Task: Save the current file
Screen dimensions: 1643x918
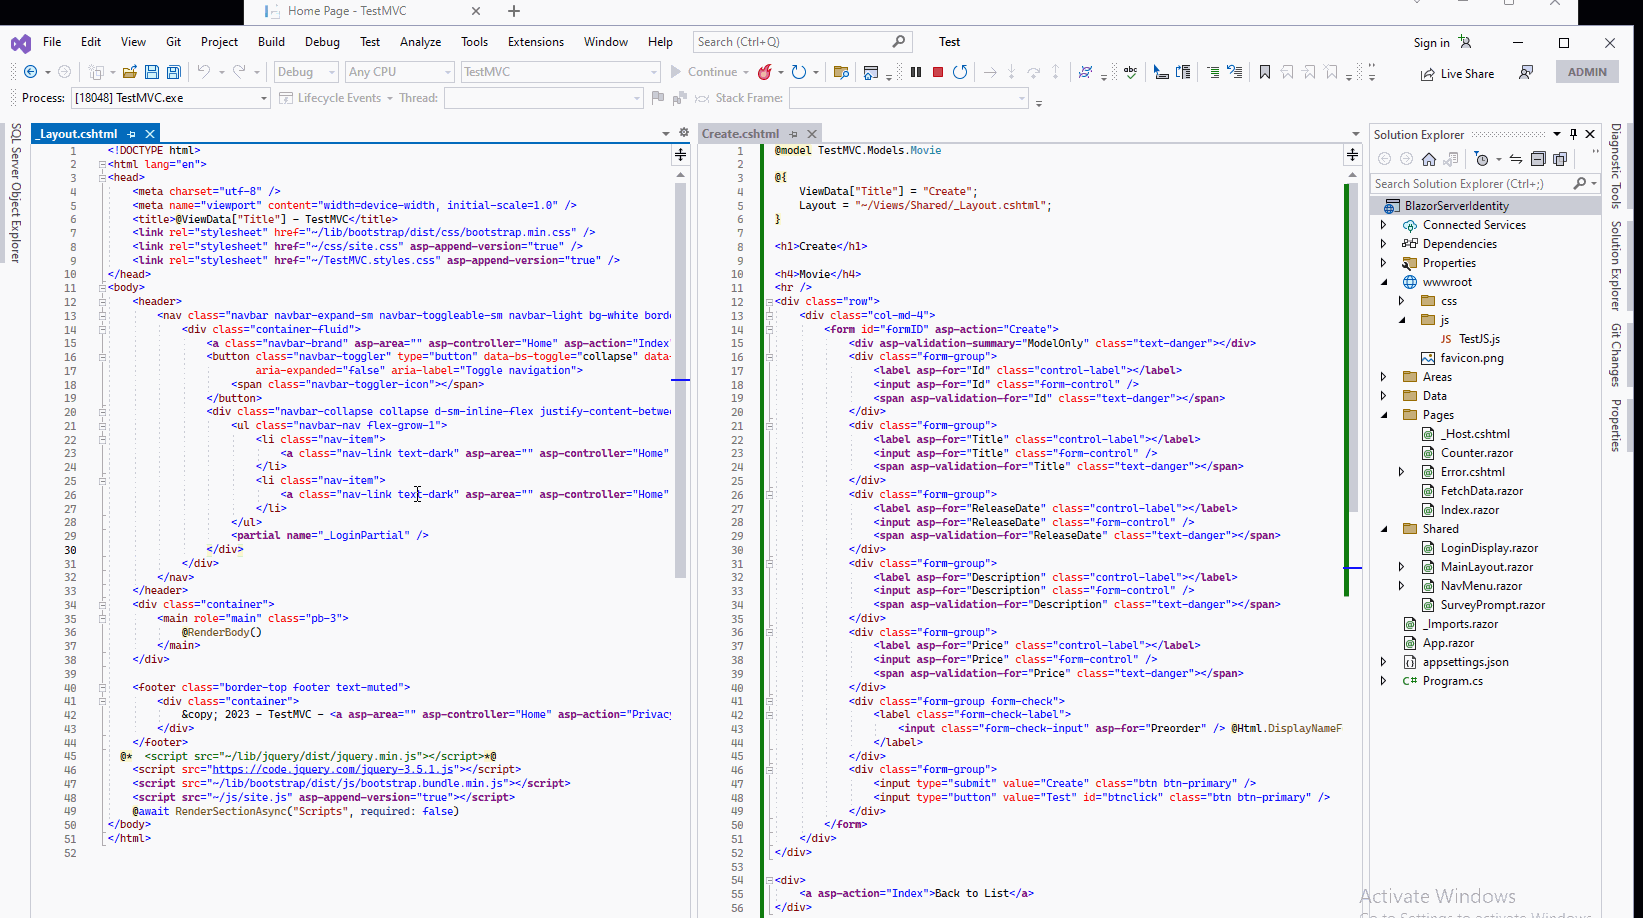Action: coord(152,72)
